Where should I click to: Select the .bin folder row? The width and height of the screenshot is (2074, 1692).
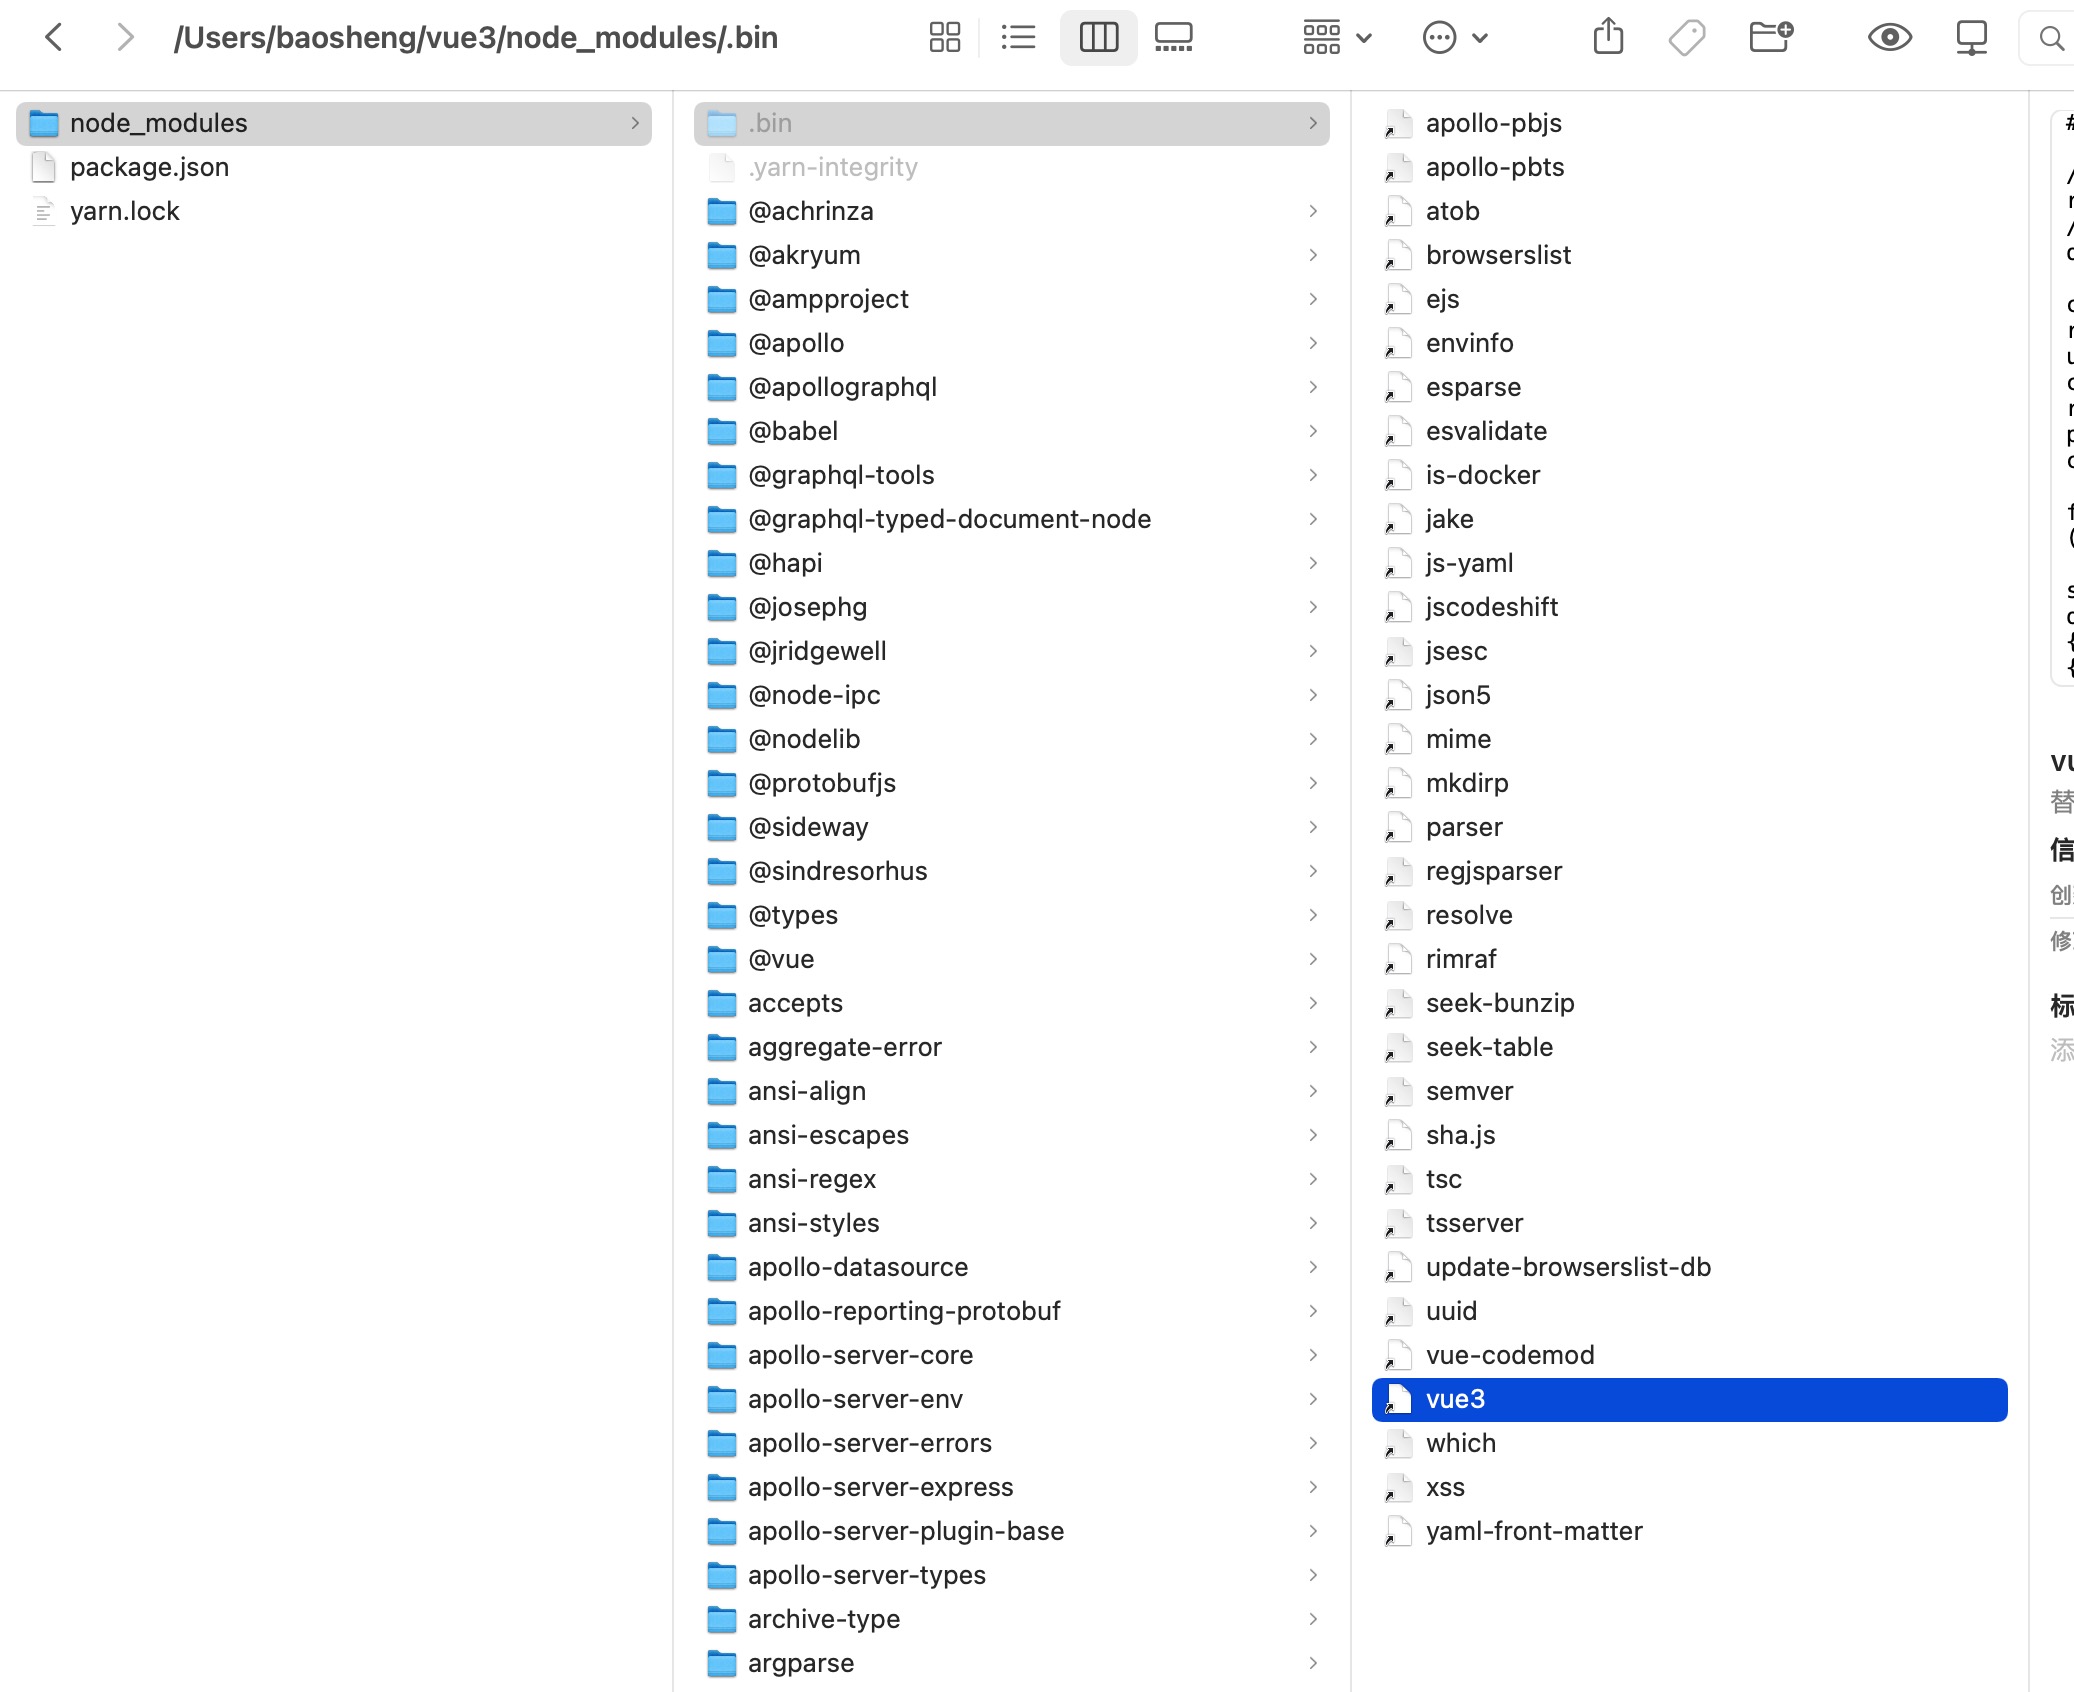[x=1011, y=123]
